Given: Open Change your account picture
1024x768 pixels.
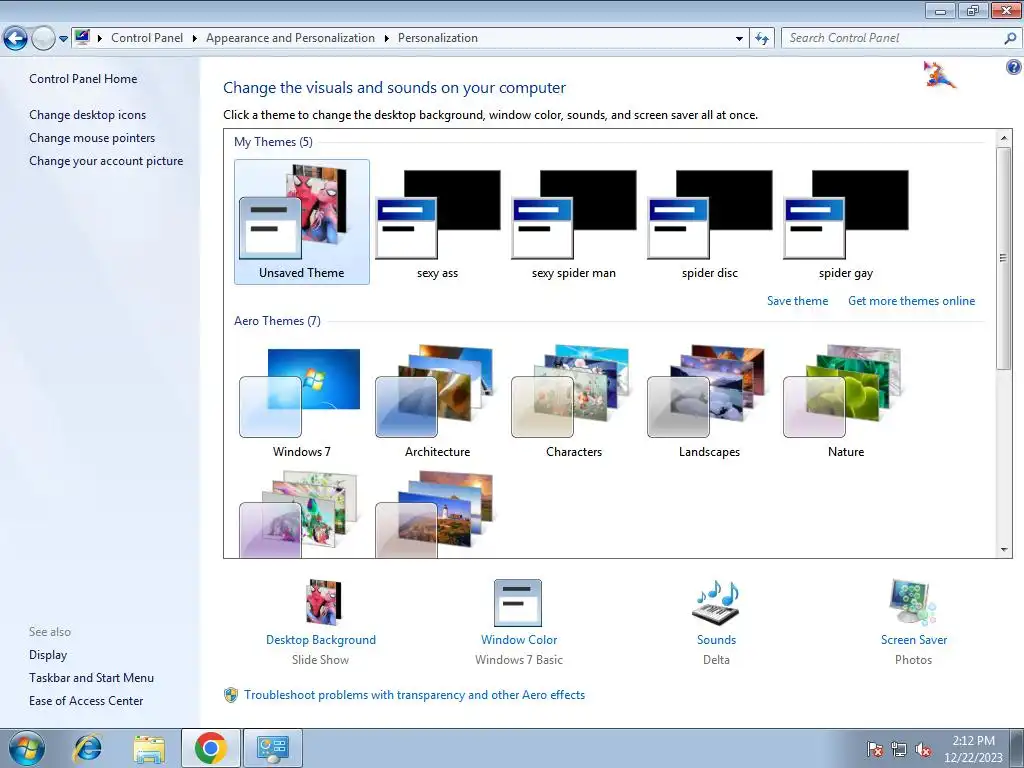Looking at the screenshot, I should (x=106, y=161).
